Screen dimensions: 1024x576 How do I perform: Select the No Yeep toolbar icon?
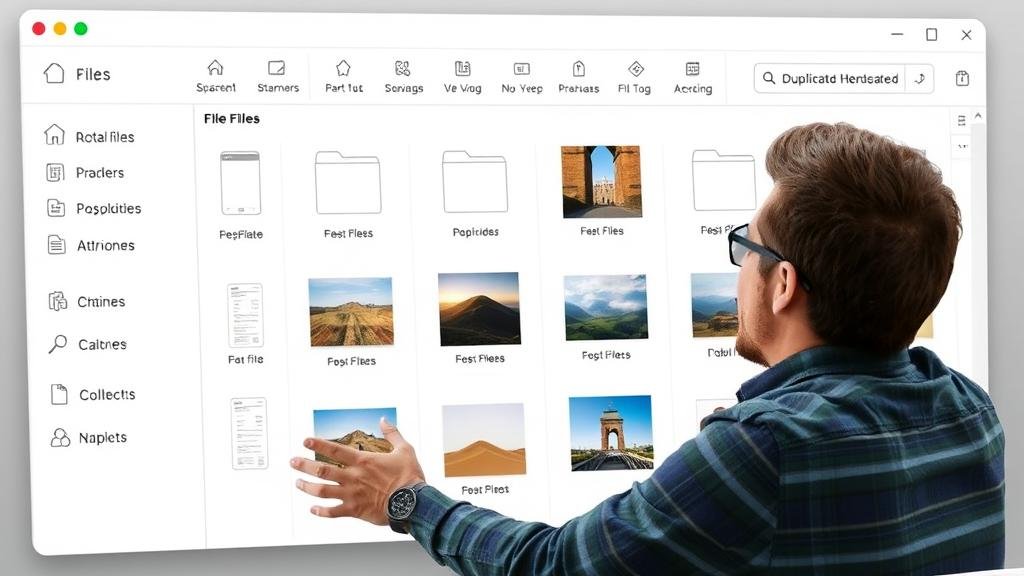[521, 69]
